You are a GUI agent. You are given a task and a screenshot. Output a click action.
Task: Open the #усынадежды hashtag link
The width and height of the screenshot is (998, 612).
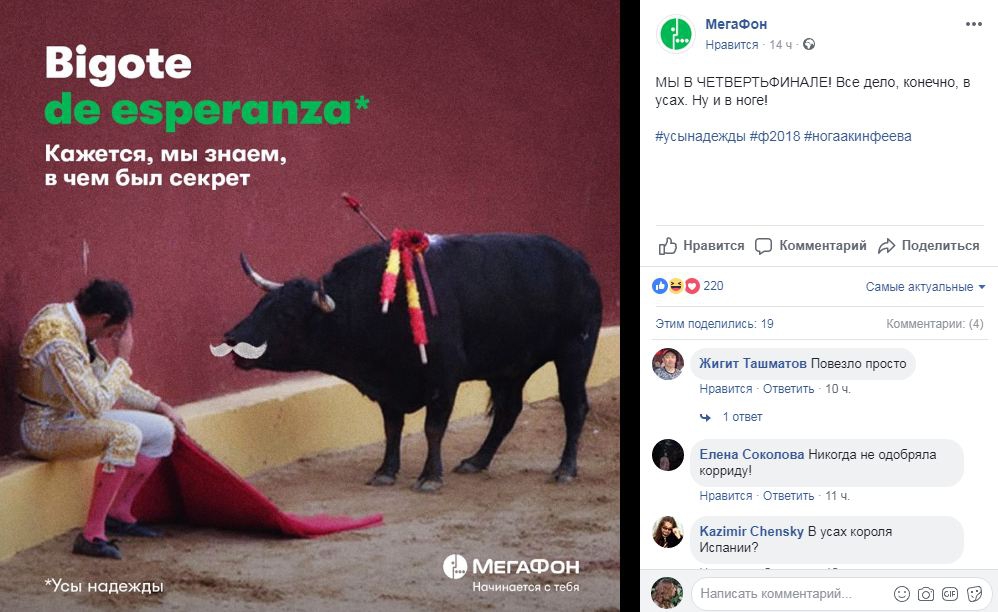(x=700, y=136)
